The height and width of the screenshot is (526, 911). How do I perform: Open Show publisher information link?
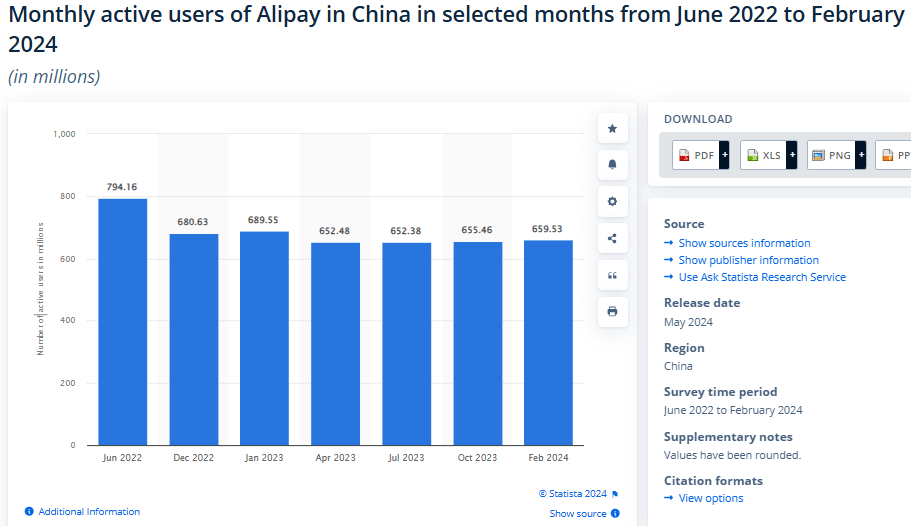[x=749, y=260]
